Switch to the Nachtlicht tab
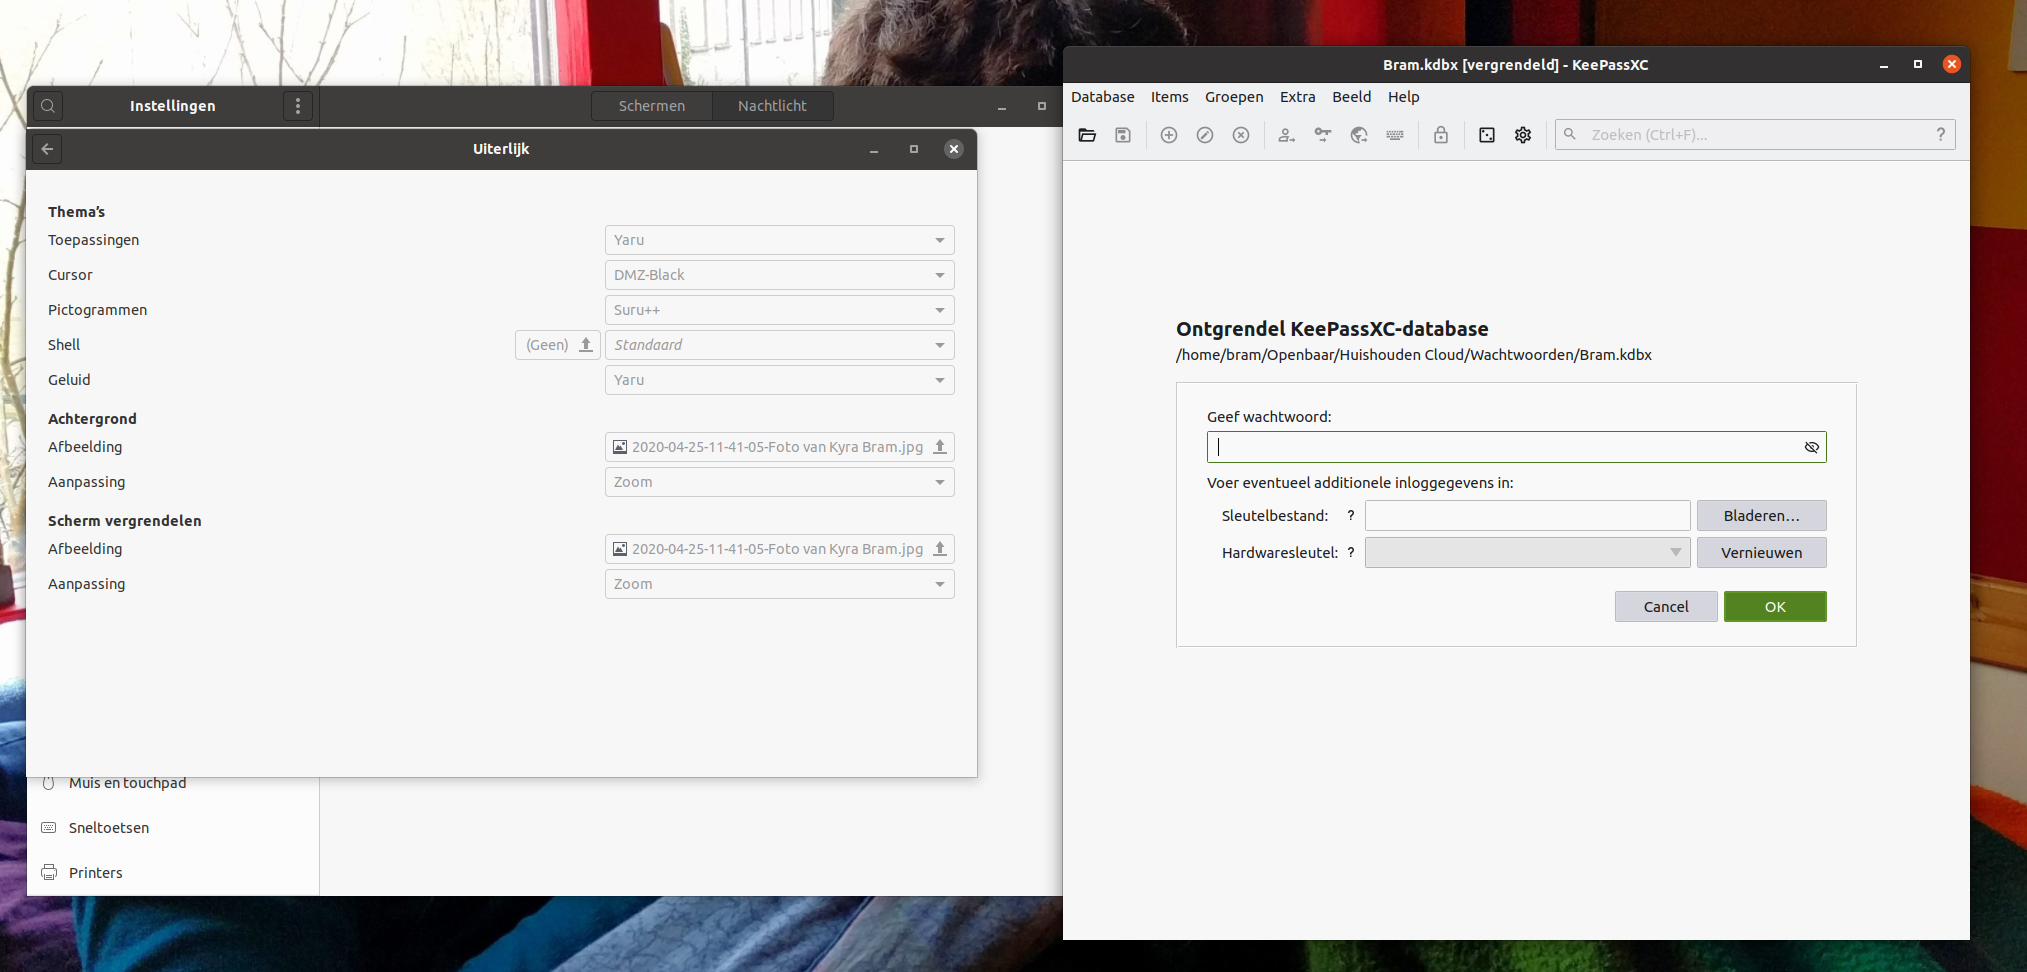 [772, 106]
